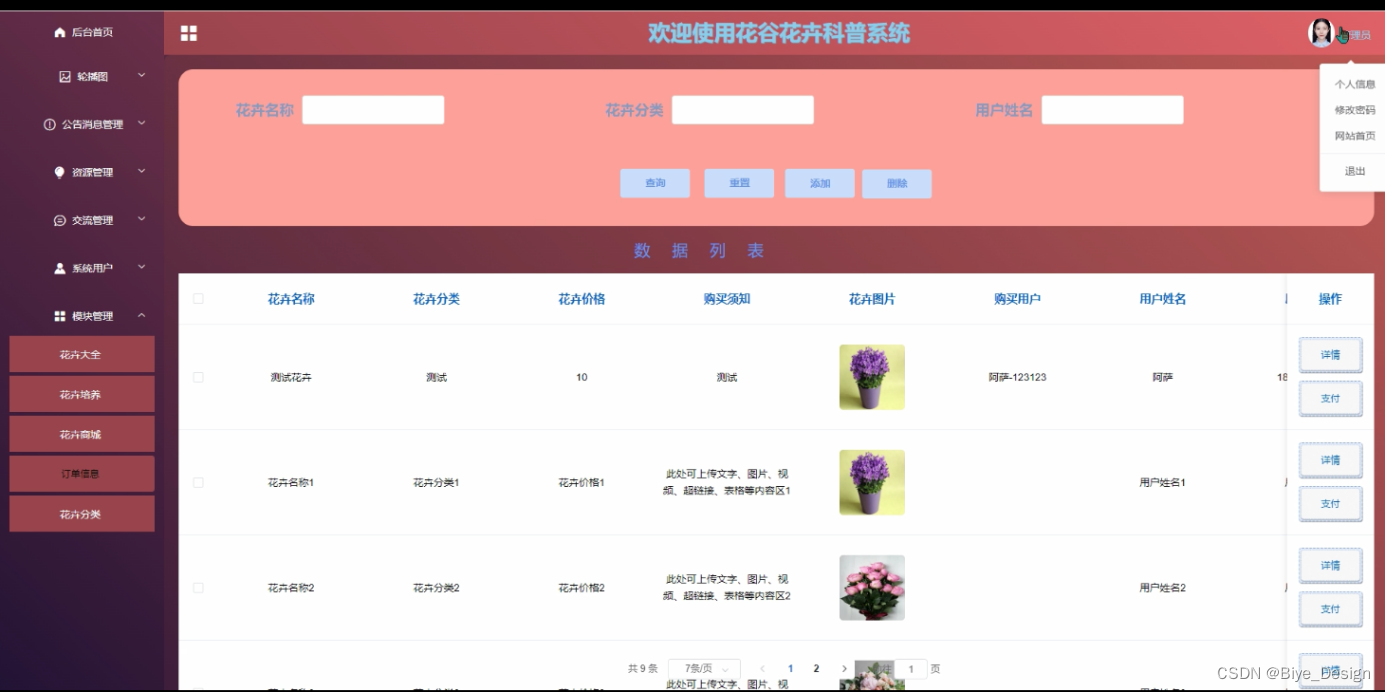The width and height of the screenshot is (1385, 692).
Task: Open the 花卉商城 submenu item
Action: [x=81, y=434]
